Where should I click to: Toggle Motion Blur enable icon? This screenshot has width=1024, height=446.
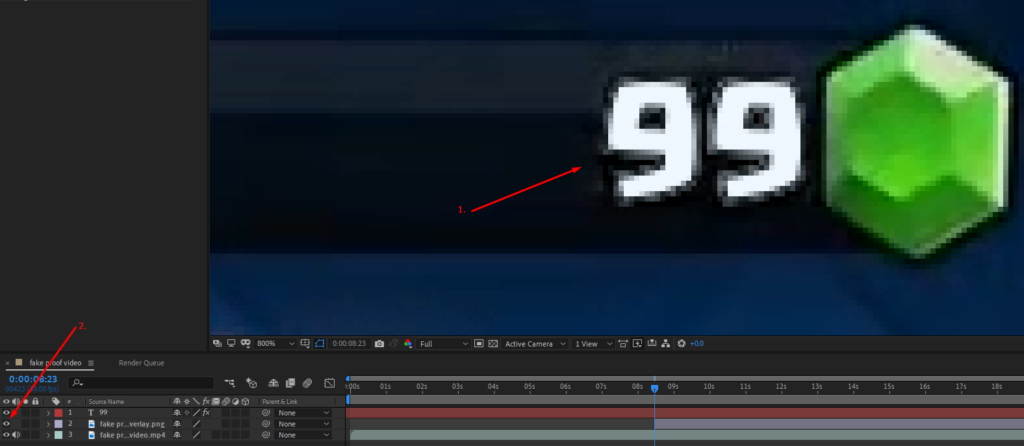tap(307, 383)
